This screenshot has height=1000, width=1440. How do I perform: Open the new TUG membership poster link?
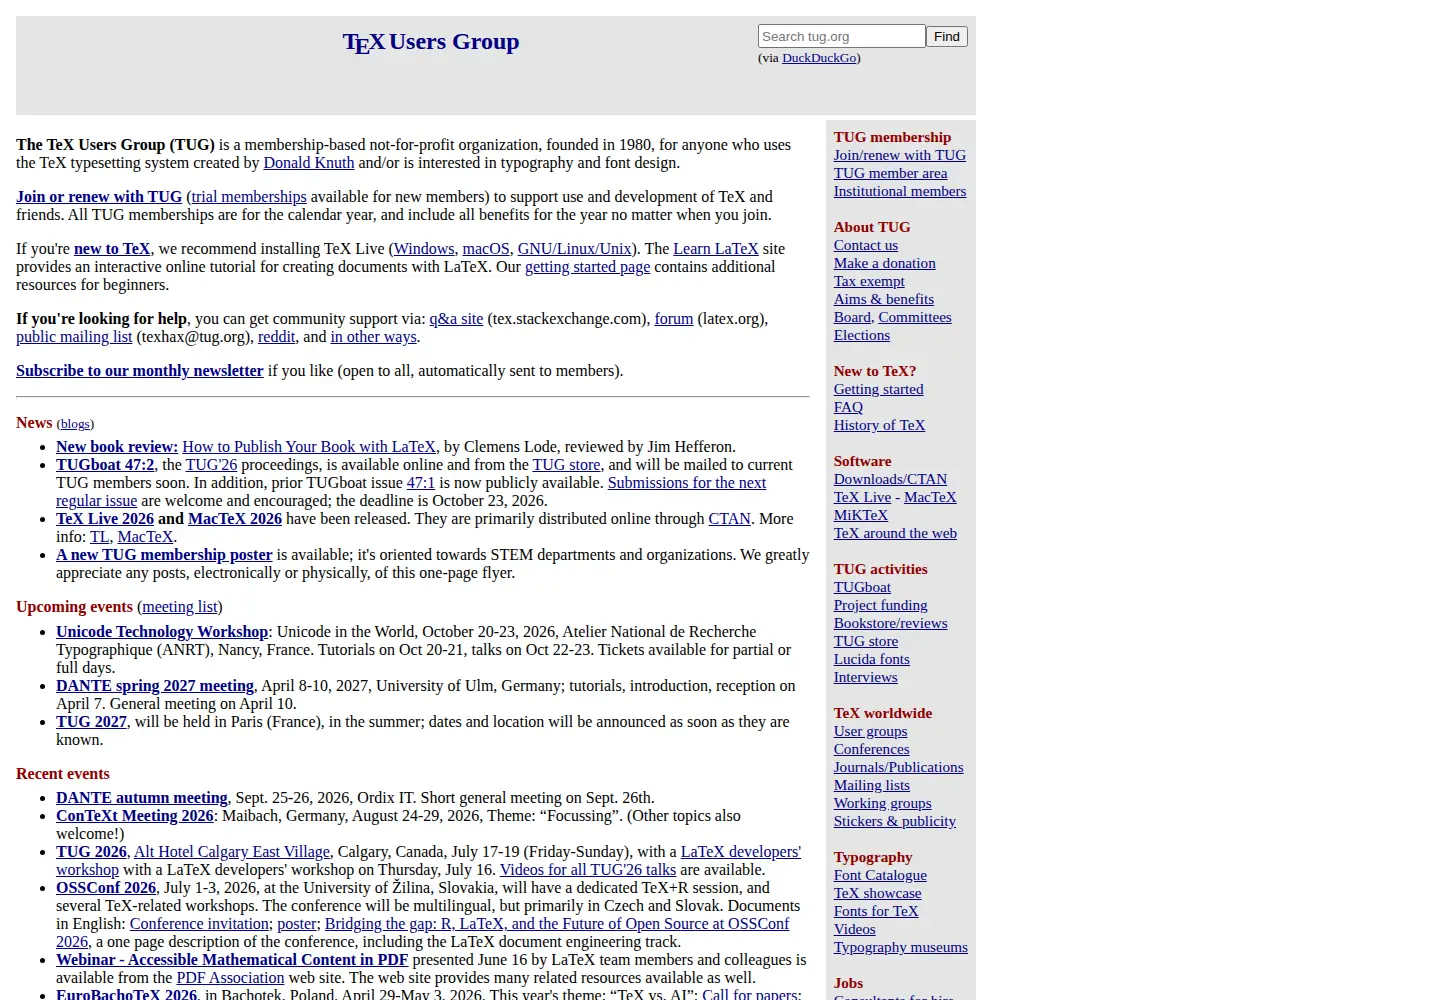click(164, 555)
